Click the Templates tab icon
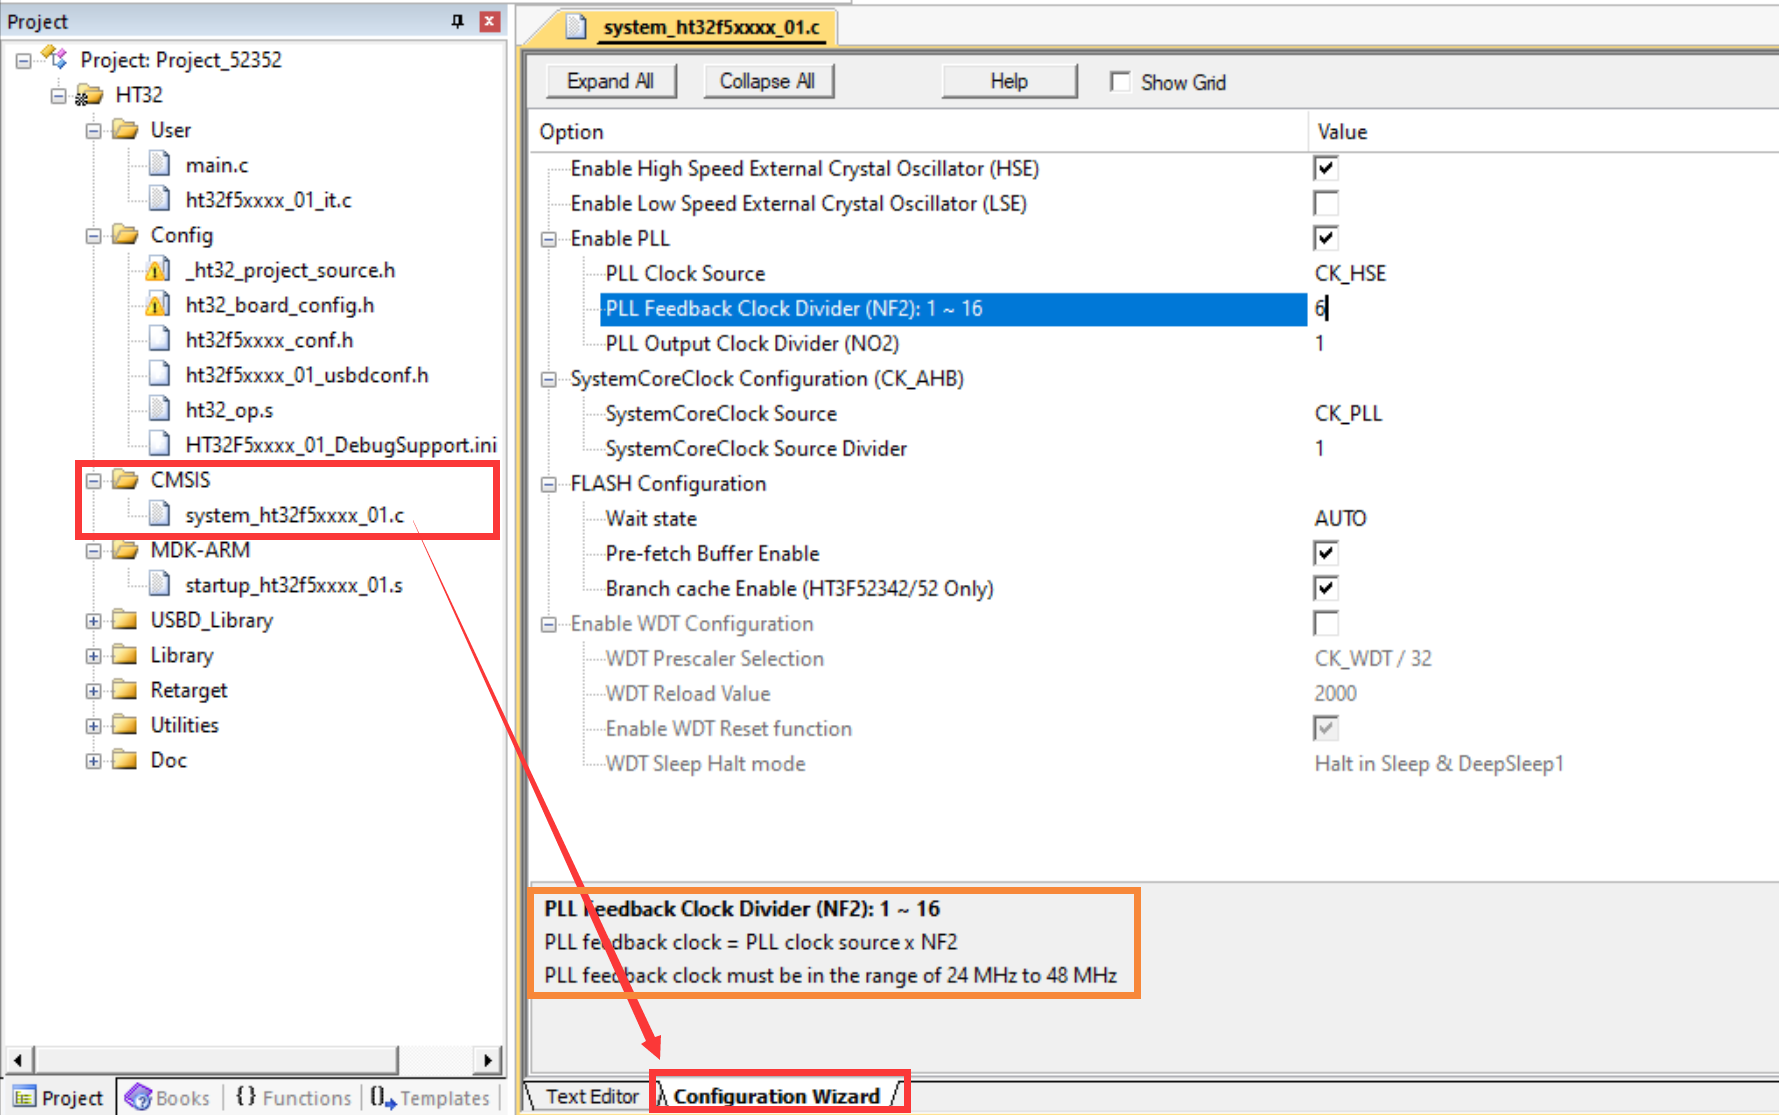The height and width of the screenshot is (1115, 1779). coord(383,1097)
